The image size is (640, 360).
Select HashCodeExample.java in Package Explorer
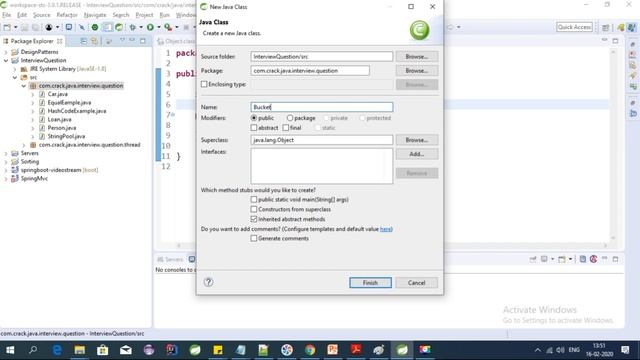[77, 111]
